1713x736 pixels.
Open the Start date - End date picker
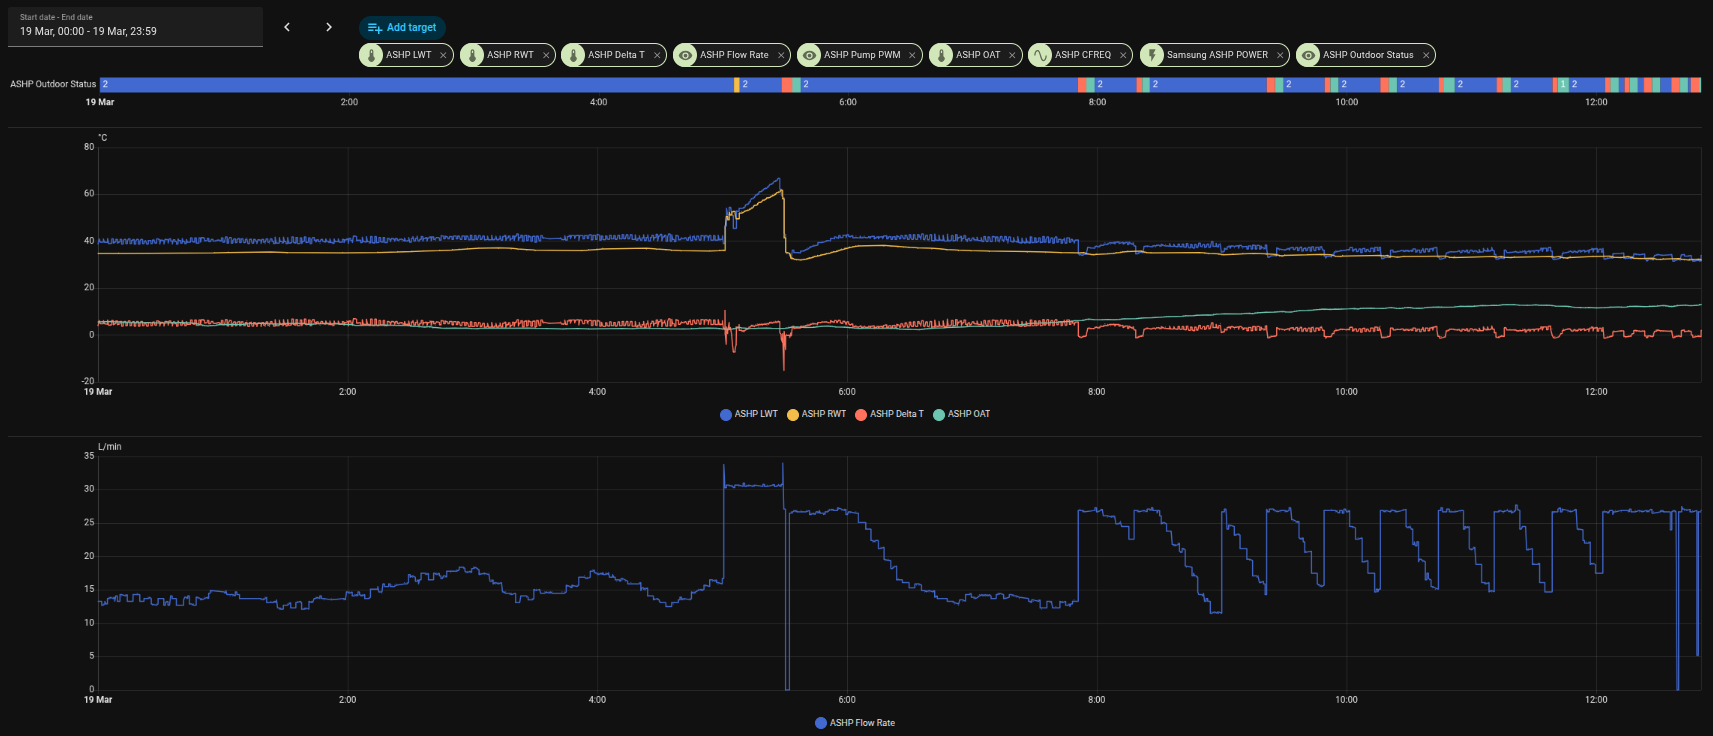click(x=135, y=26)
